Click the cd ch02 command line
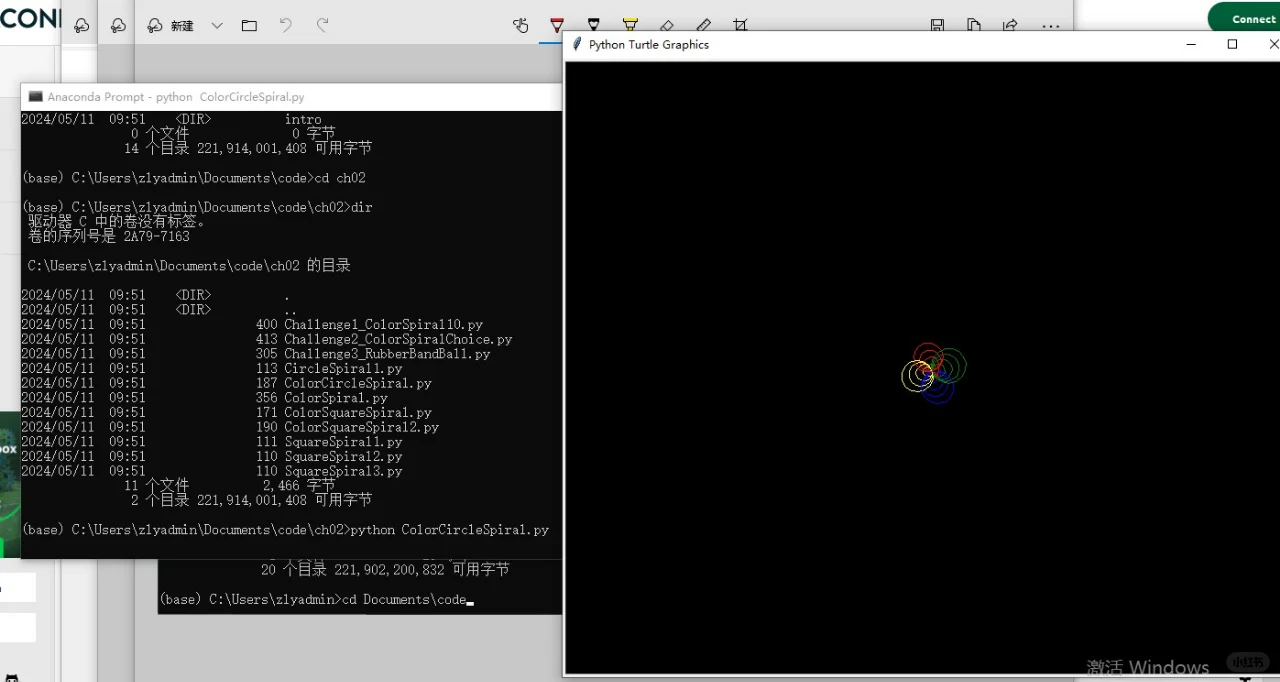This screenshot has width=1280, height=682. coord(194,178)
